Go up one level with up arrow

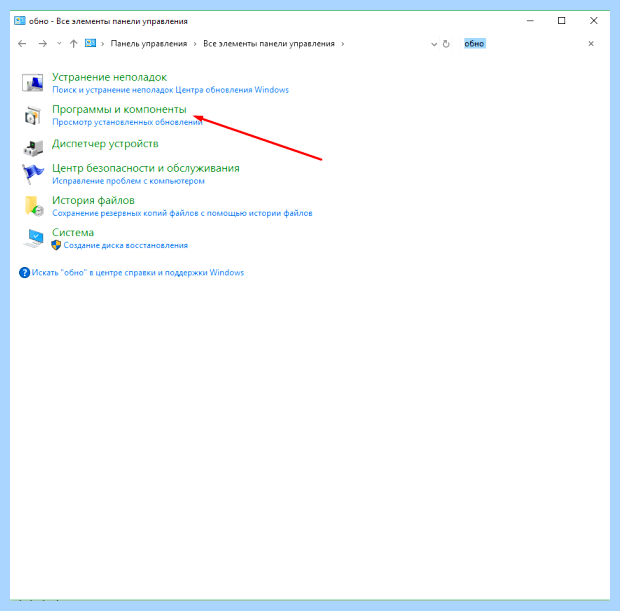click(x=73, y=44)
